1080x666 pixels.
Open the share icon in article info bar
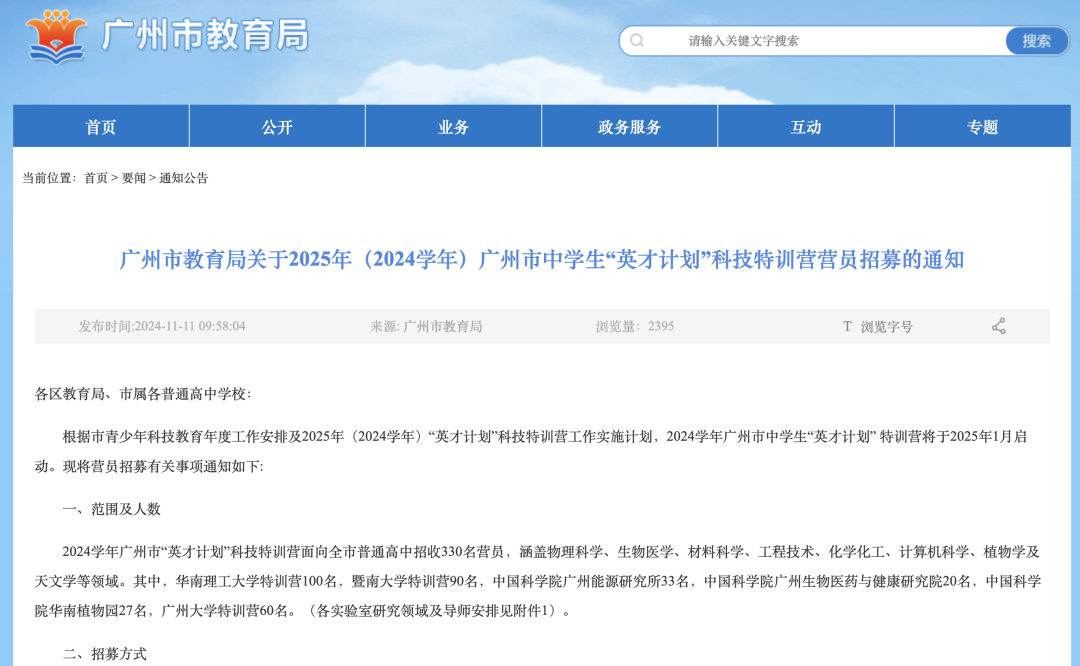coord(998,326)
